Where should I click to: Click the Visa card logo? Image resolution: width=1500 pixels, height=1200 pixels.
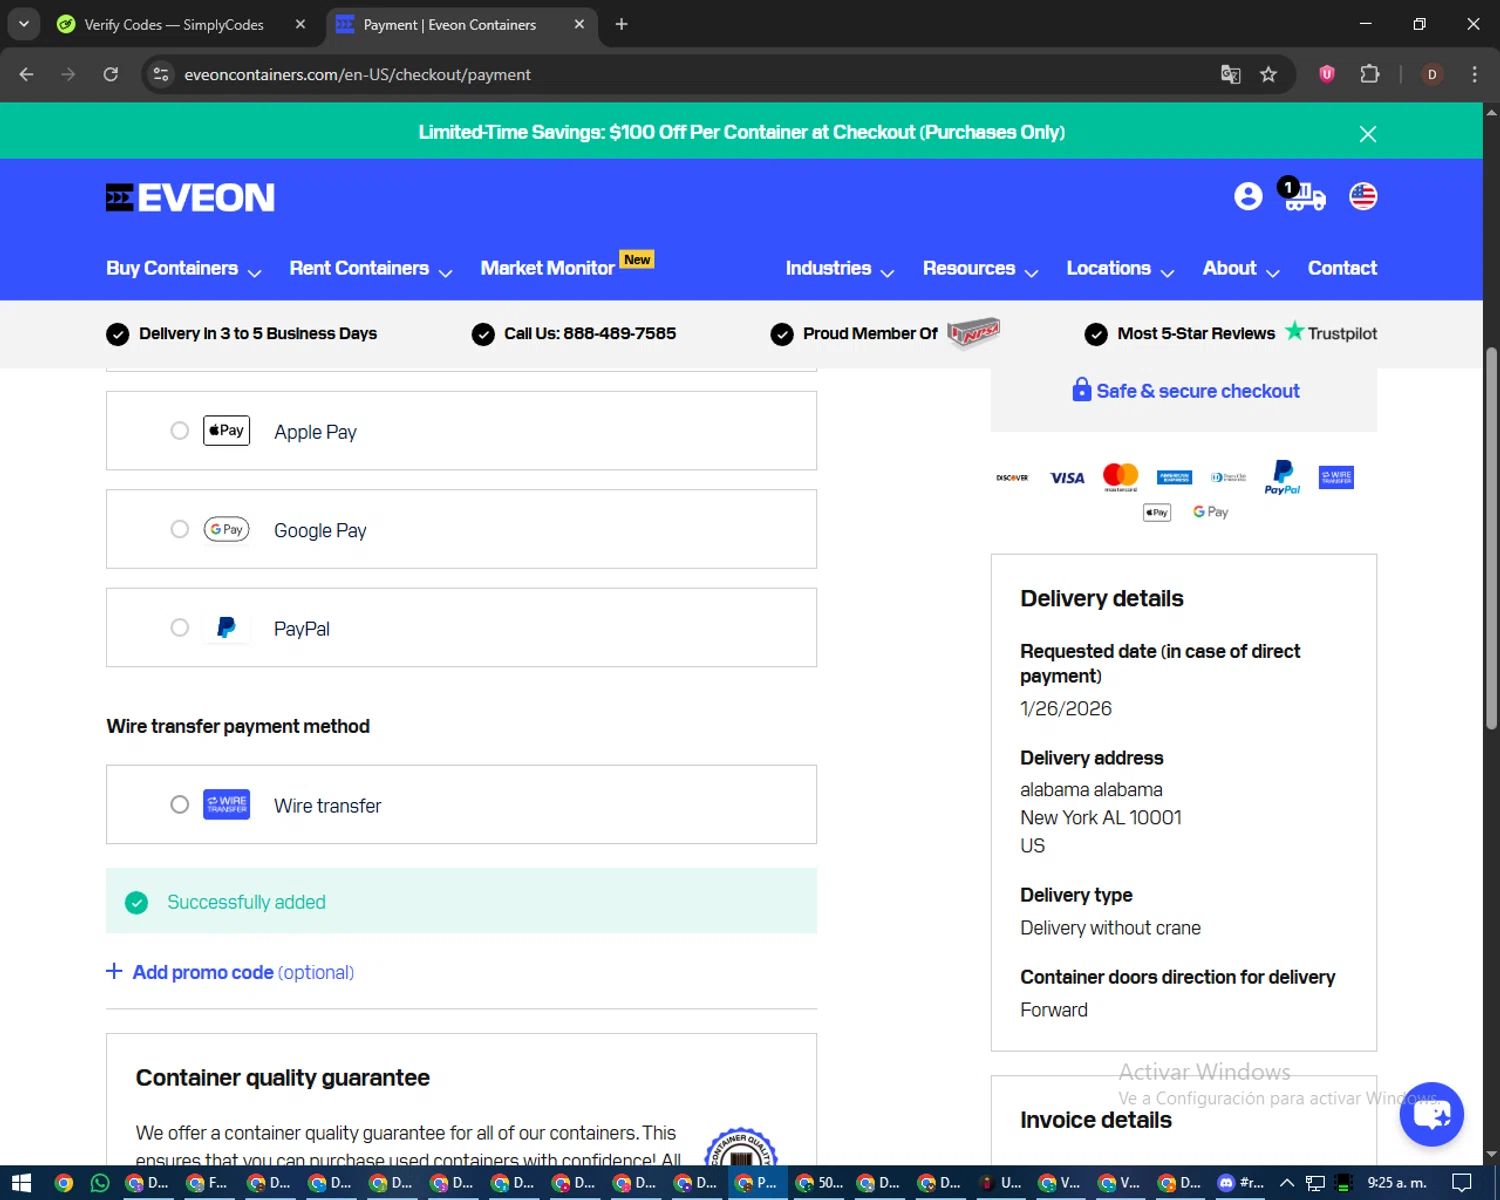pos(1067,478)
